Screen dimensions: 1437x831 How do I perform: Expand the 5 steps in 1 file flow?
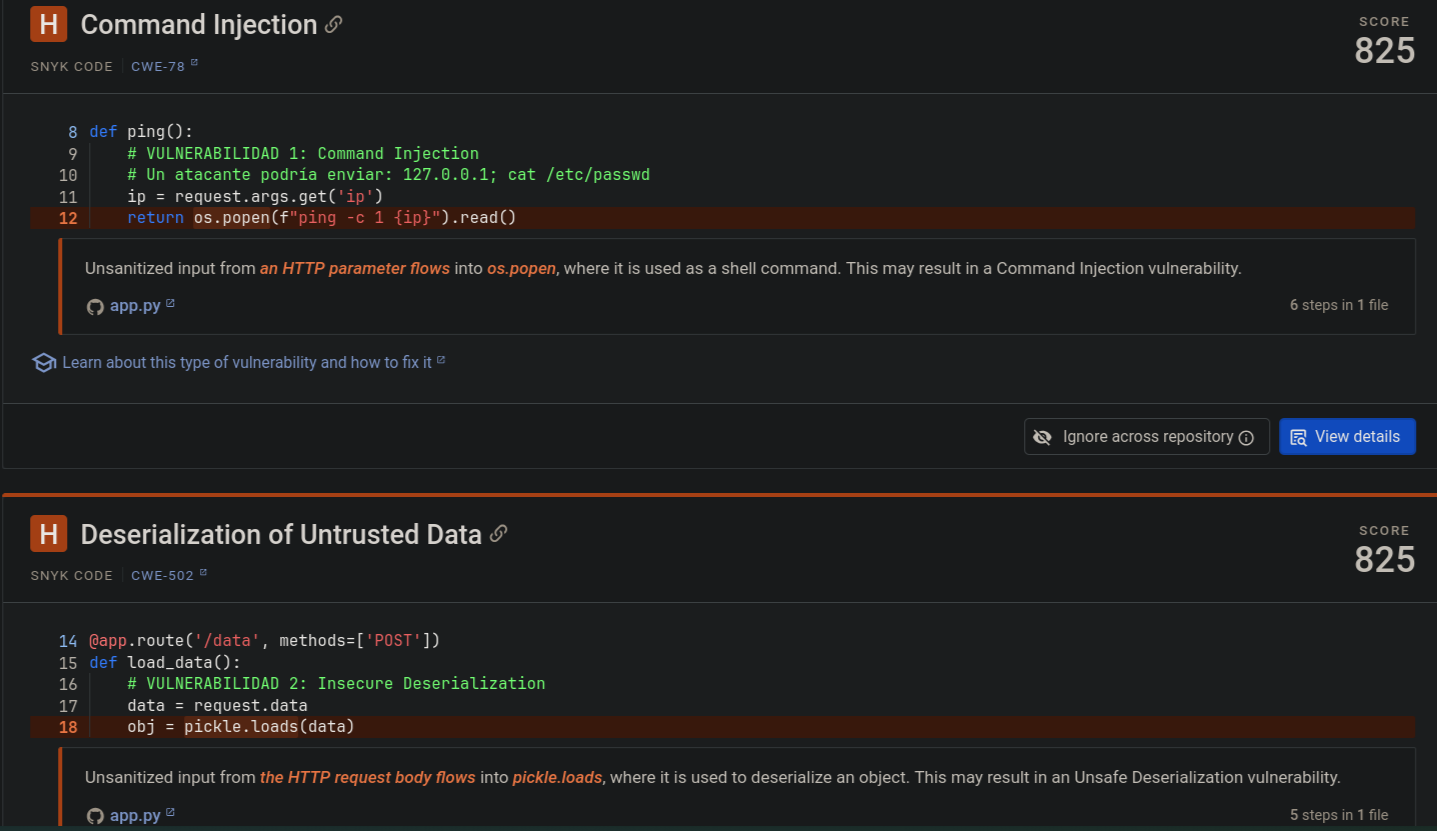(1338, 815)
